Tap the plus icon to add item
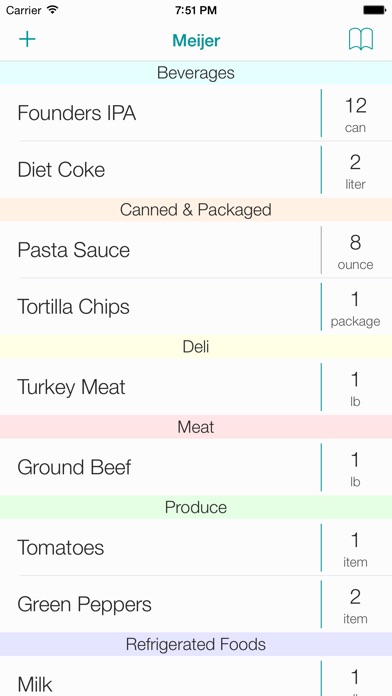 (x=27, y=40)
